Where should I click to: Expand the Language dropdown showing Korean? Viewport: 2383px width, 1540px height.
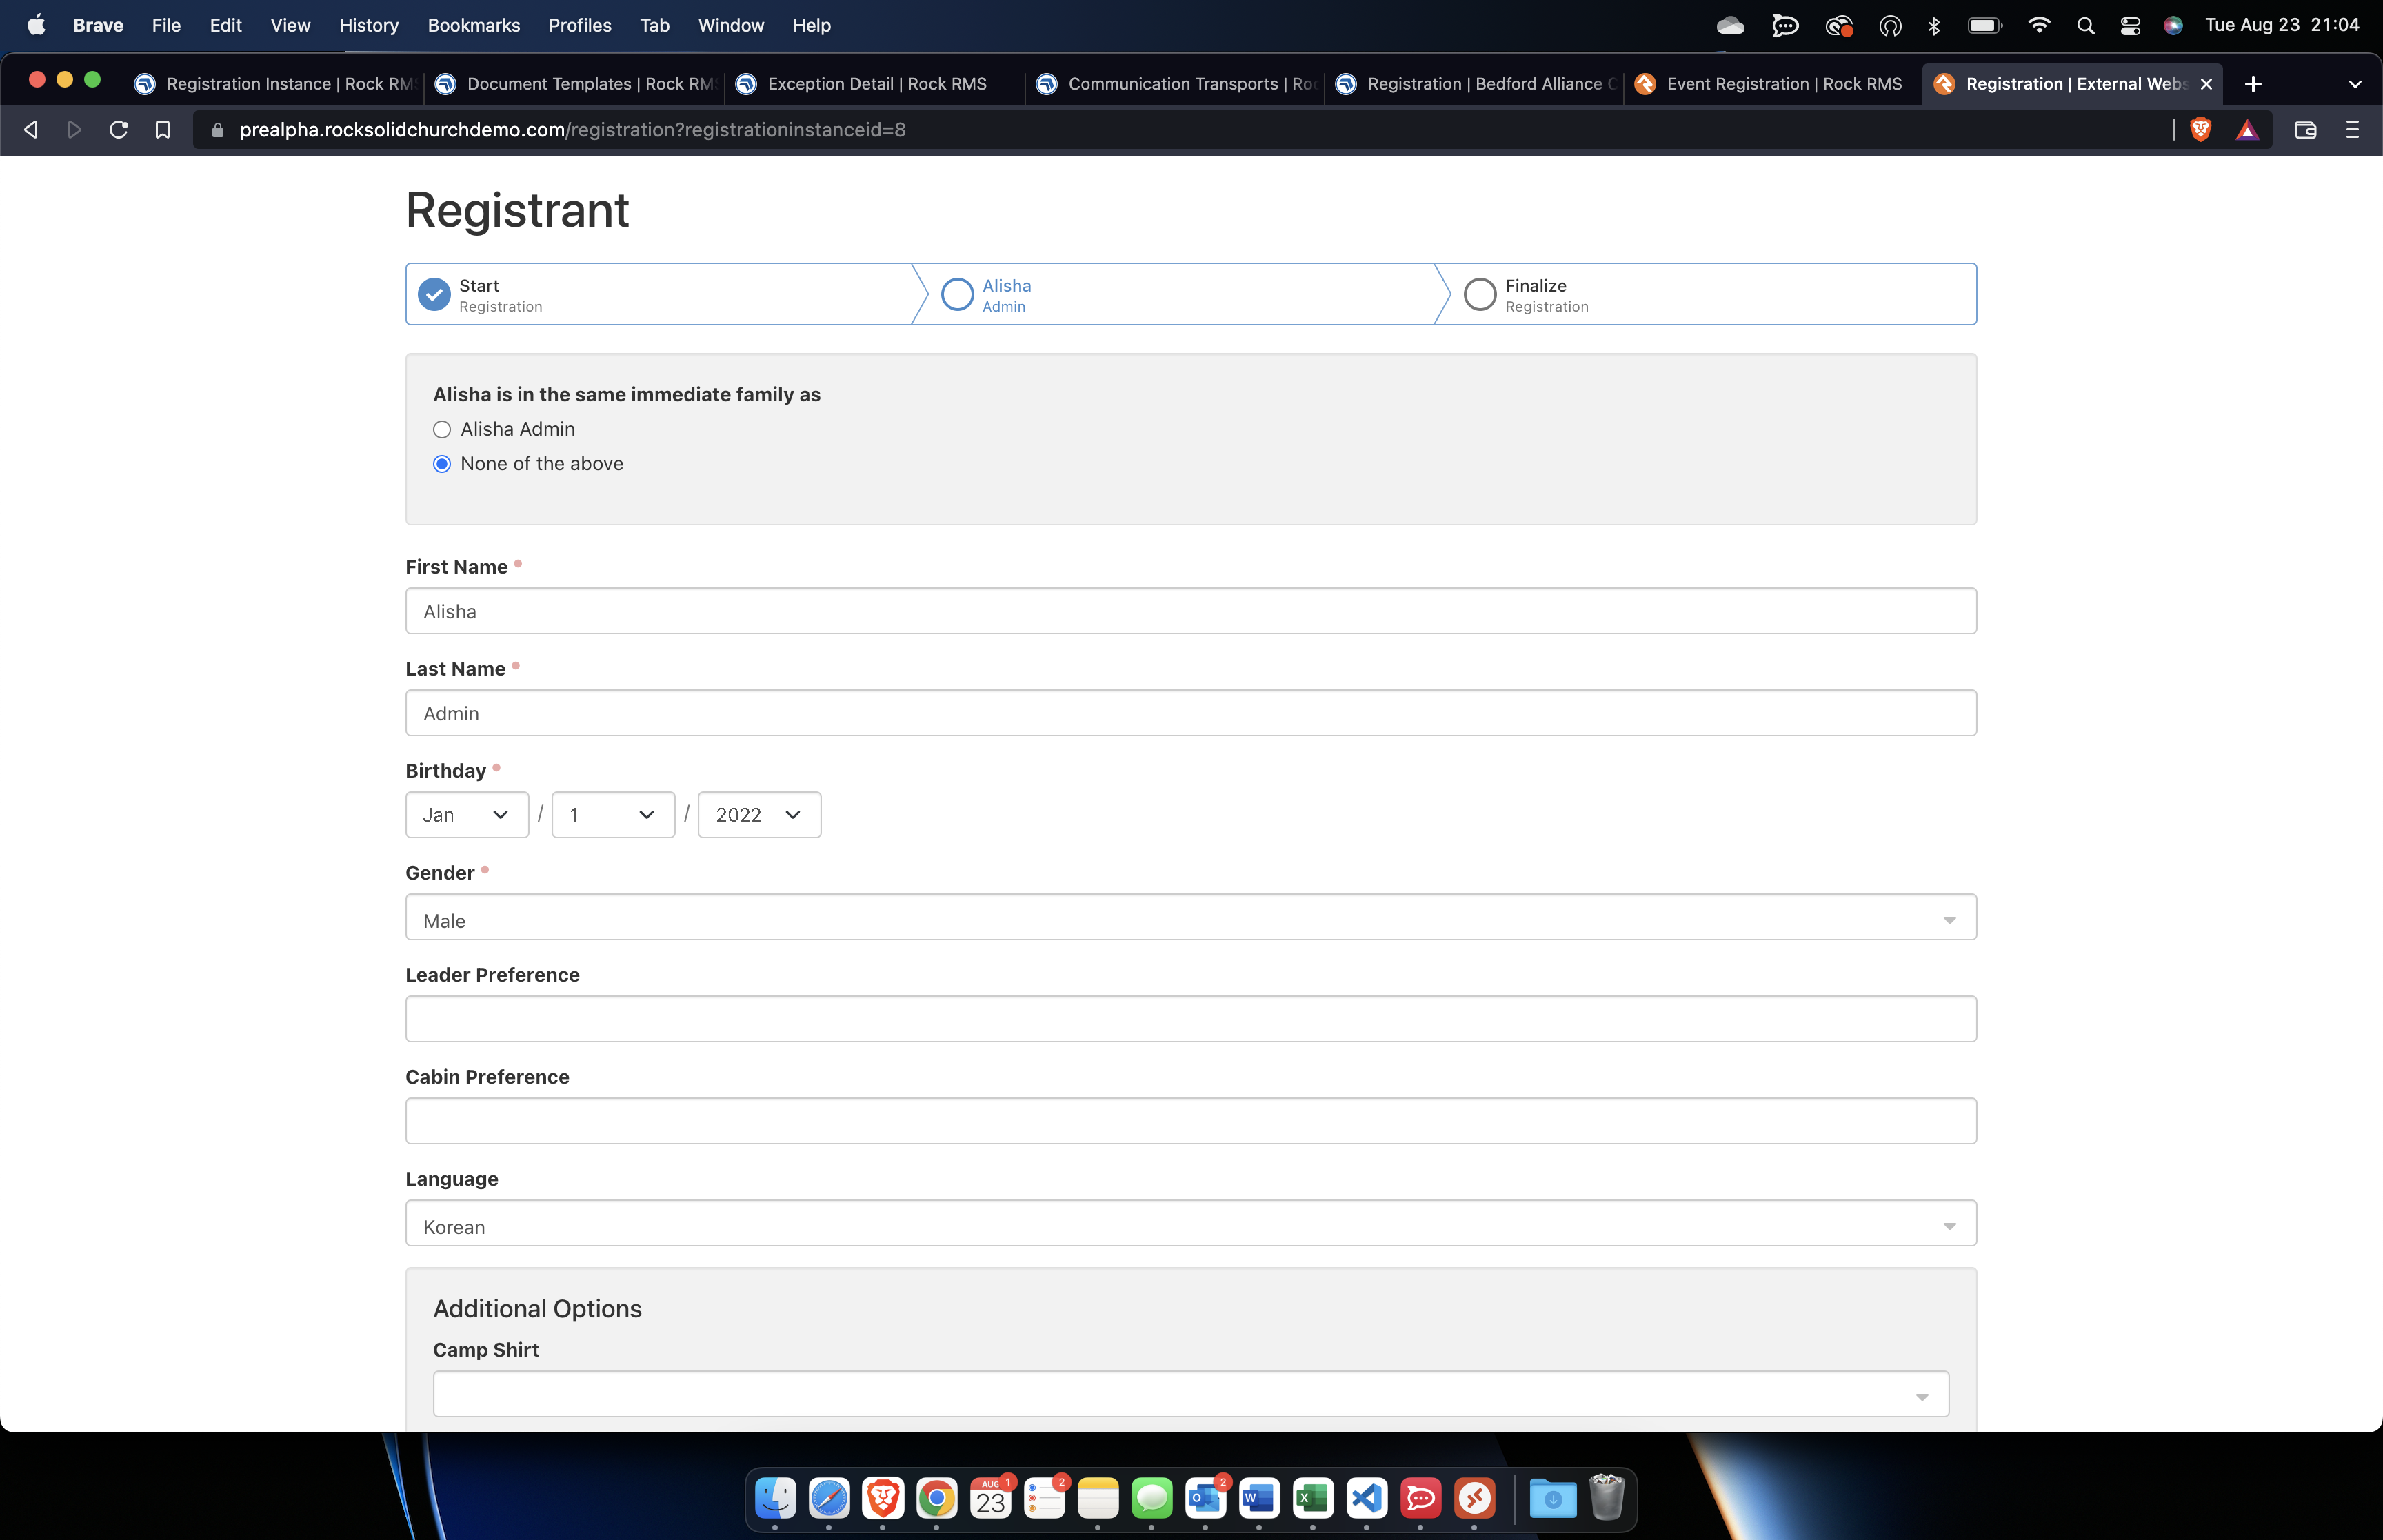click(1191, 1223)
